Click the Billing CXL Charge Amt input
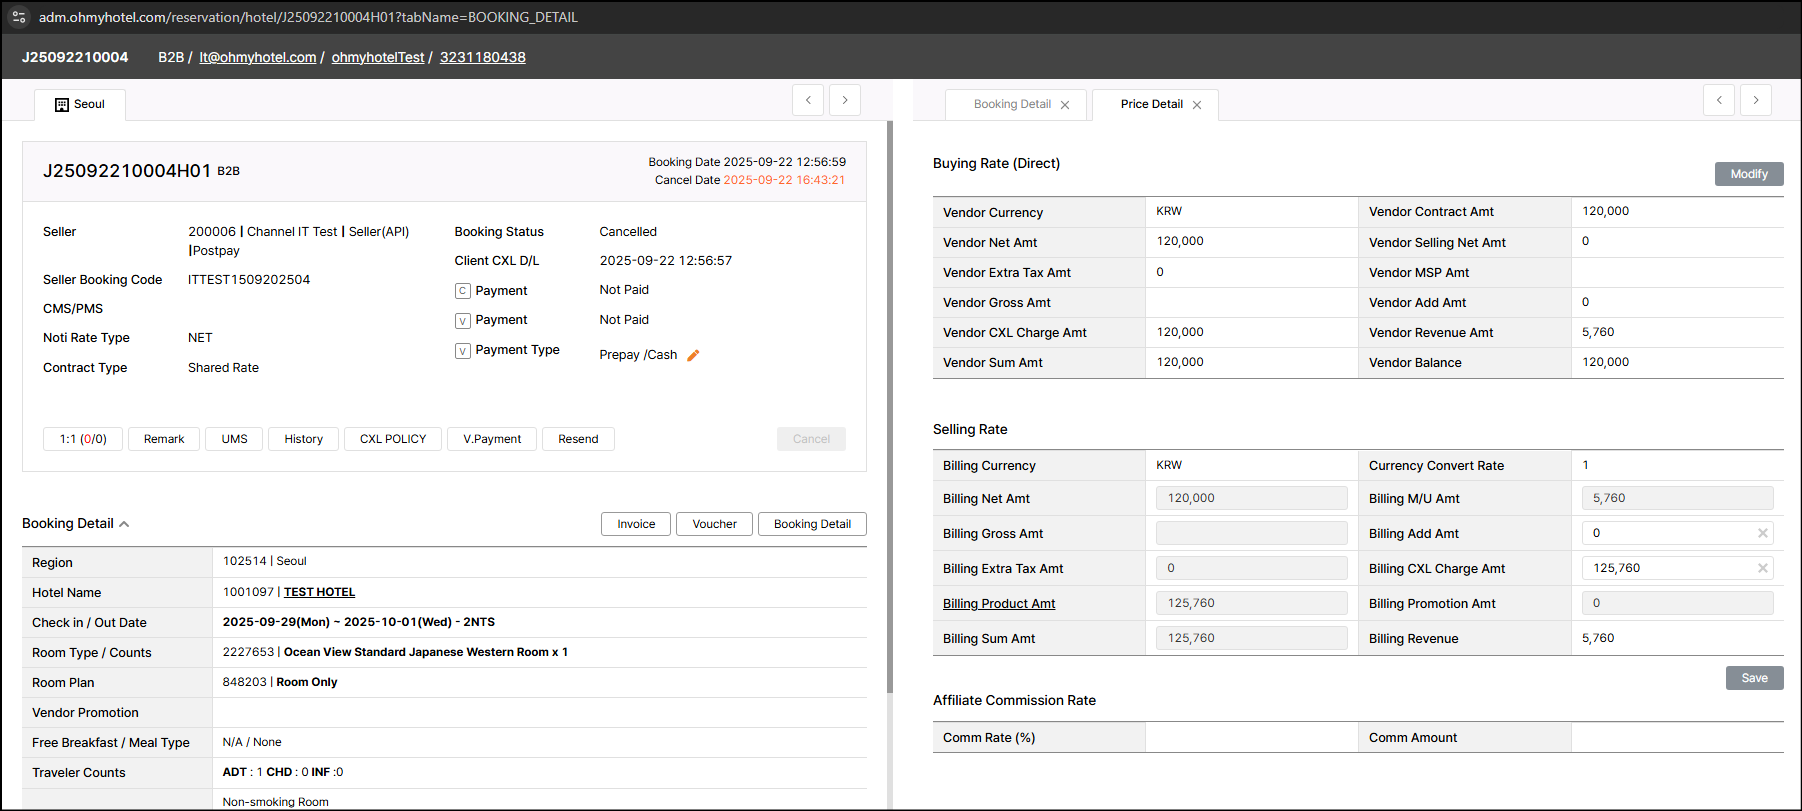 click(1666, 568)
